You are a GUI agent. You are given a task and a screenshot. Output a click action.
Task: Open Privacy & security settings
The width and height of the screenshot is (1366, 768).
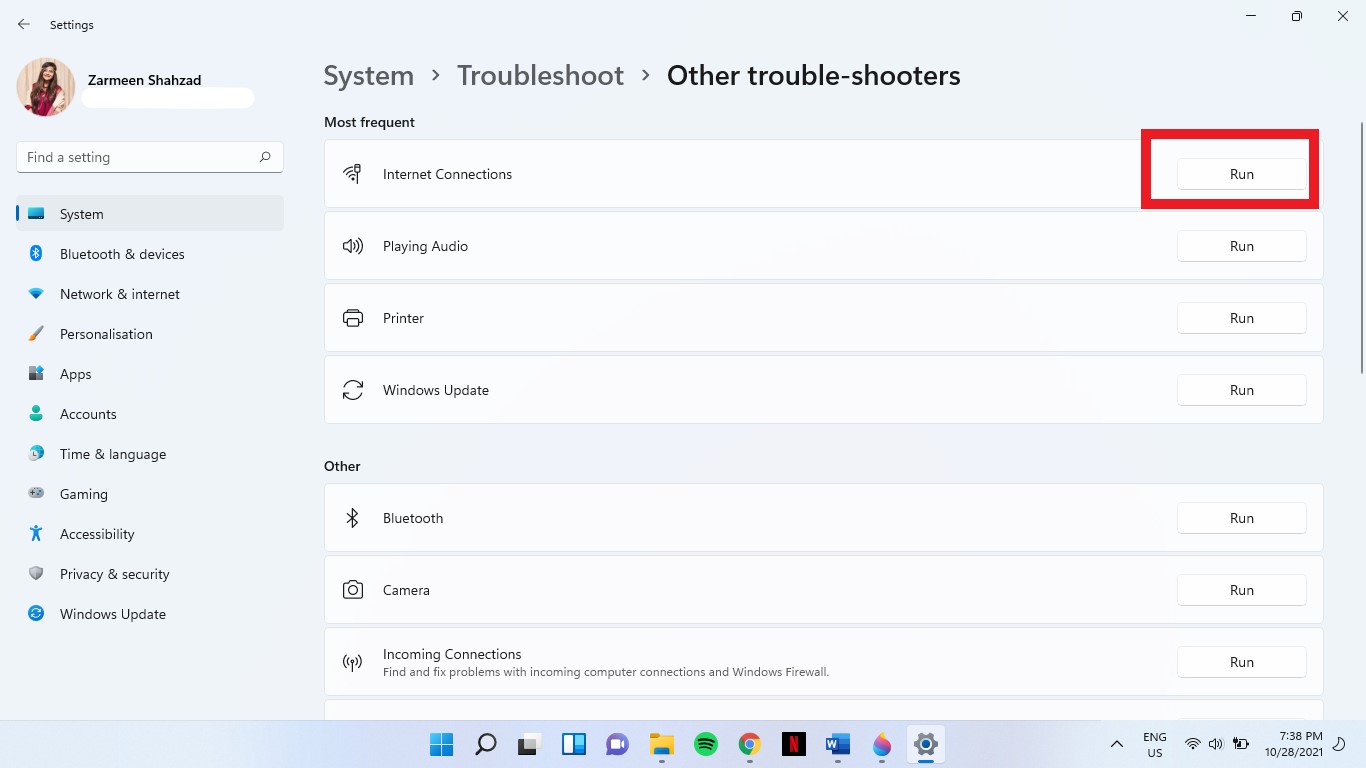coord(114,573)
